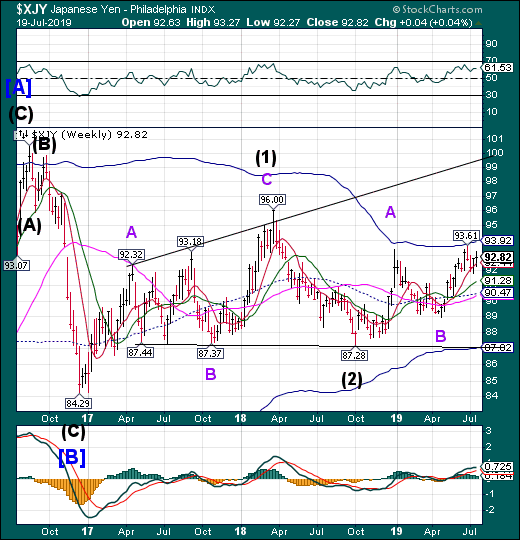The image size is (520, 540).
Task: Click the RSI reading label 61.53
Action: 498,67
